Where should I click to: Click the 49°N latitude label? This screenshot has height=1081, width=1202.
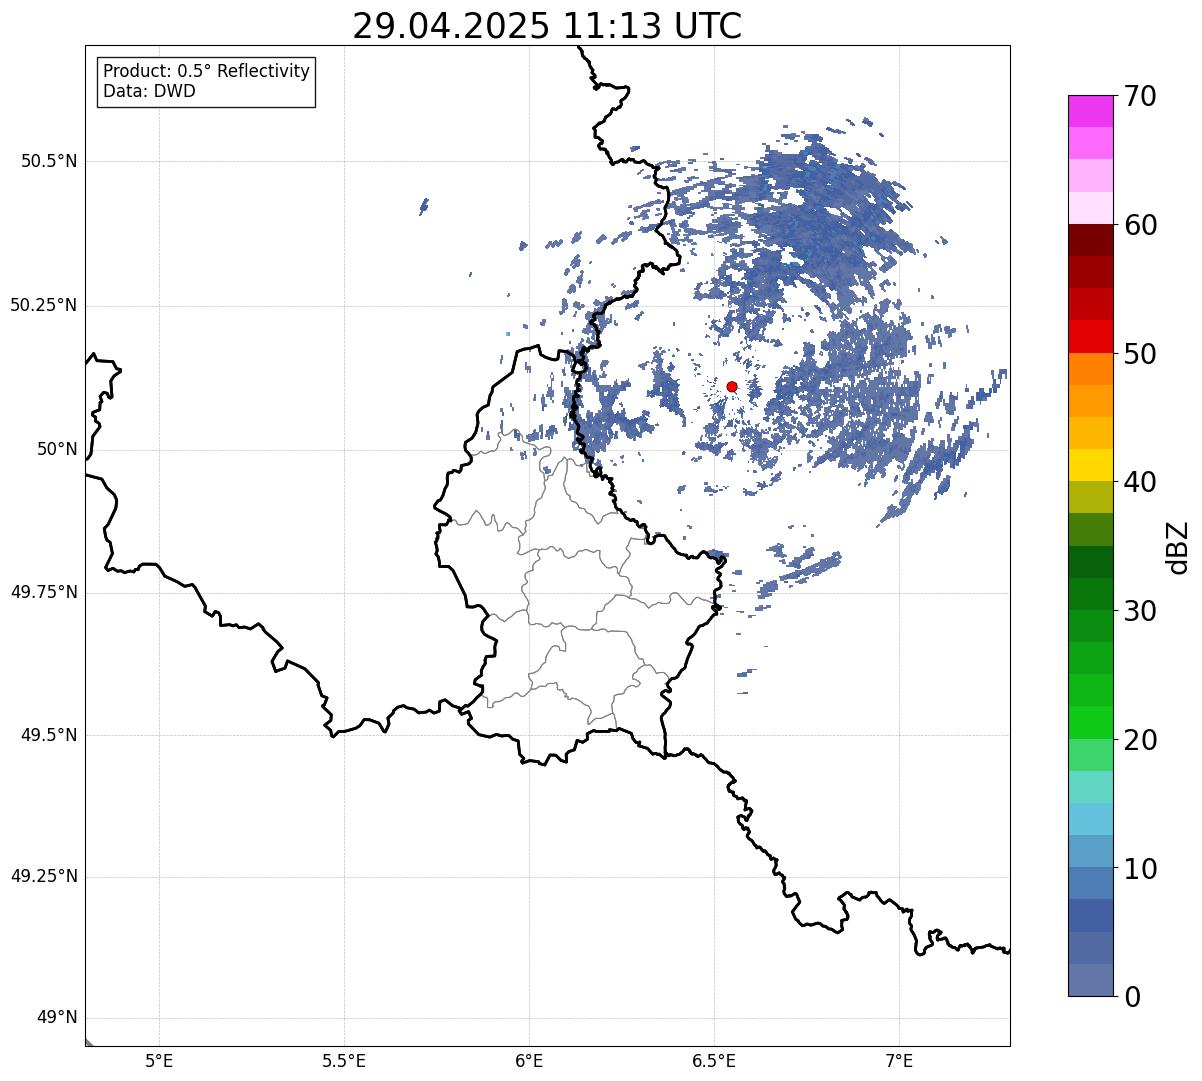pos(57,1018)
